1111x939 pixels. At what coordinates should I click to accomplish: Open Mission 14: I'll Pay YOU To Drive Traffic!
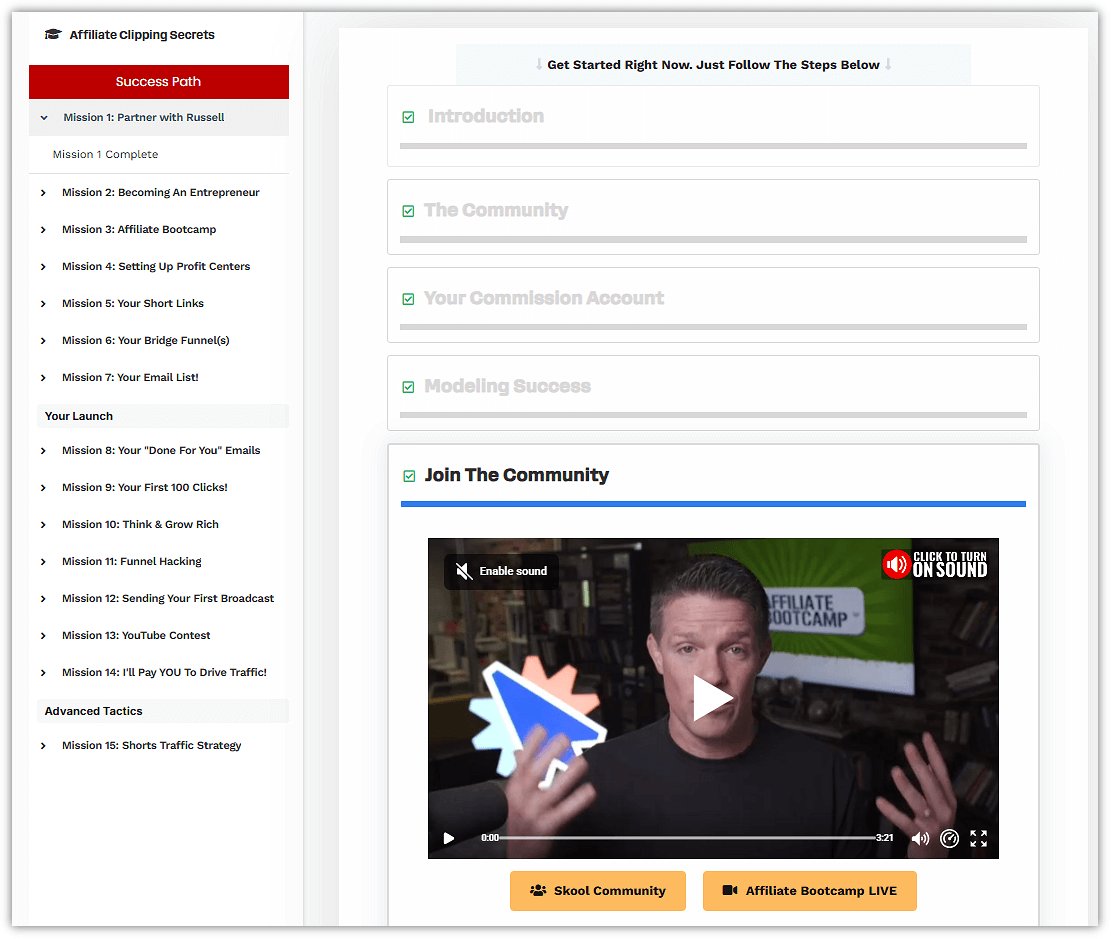click(x=164, y=673)
